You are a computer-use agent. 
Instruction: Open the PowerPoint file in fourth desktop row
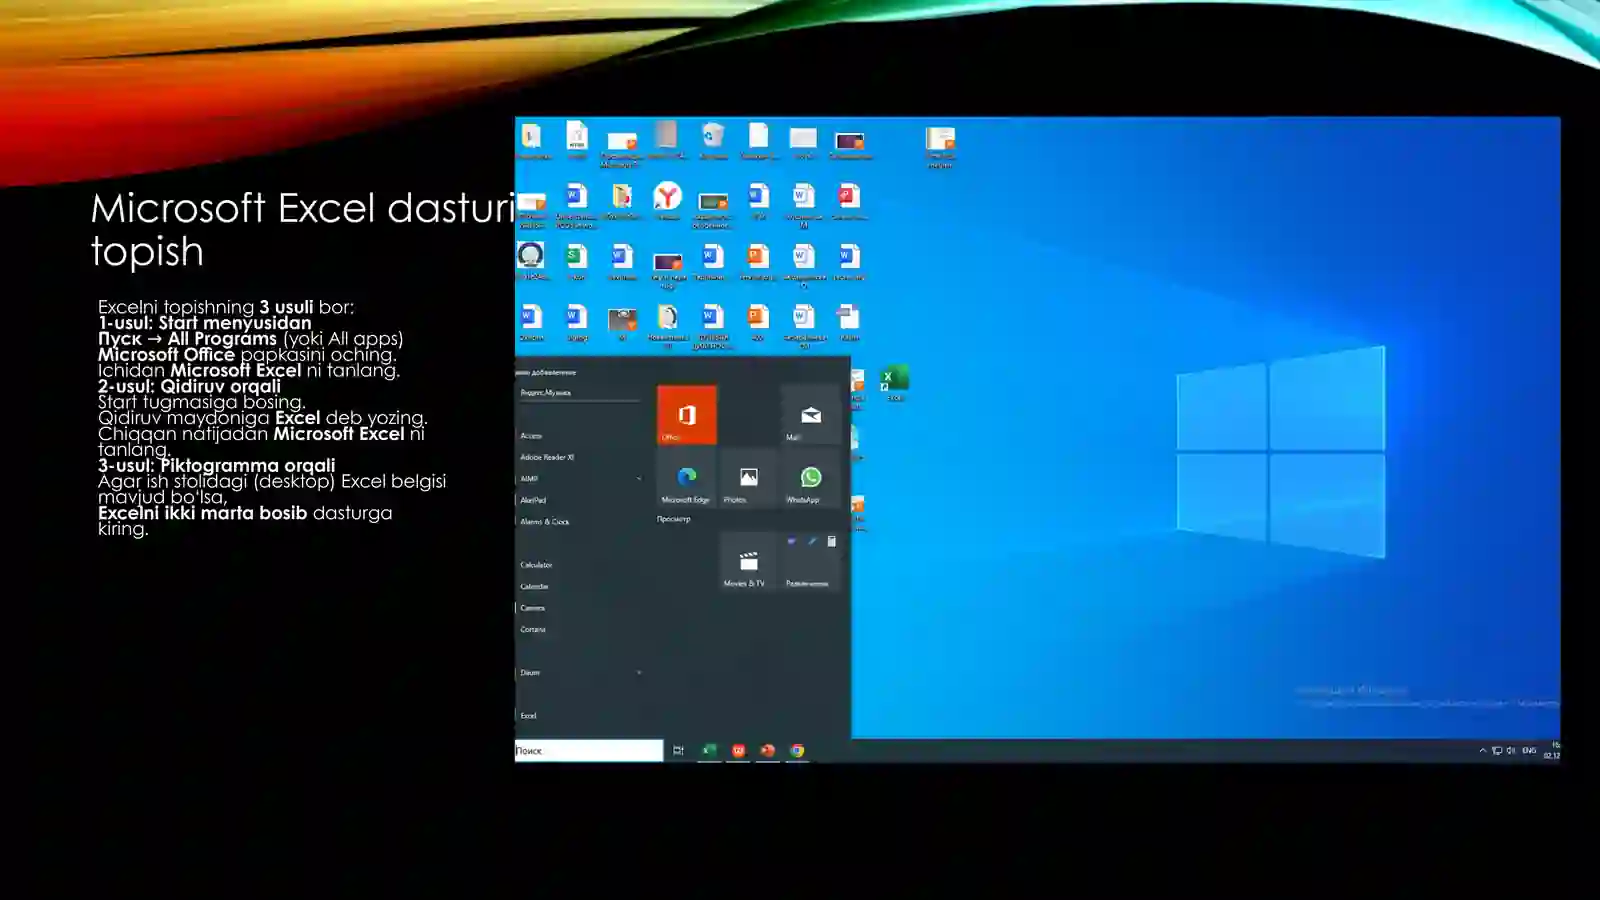(x=758, y=322)
